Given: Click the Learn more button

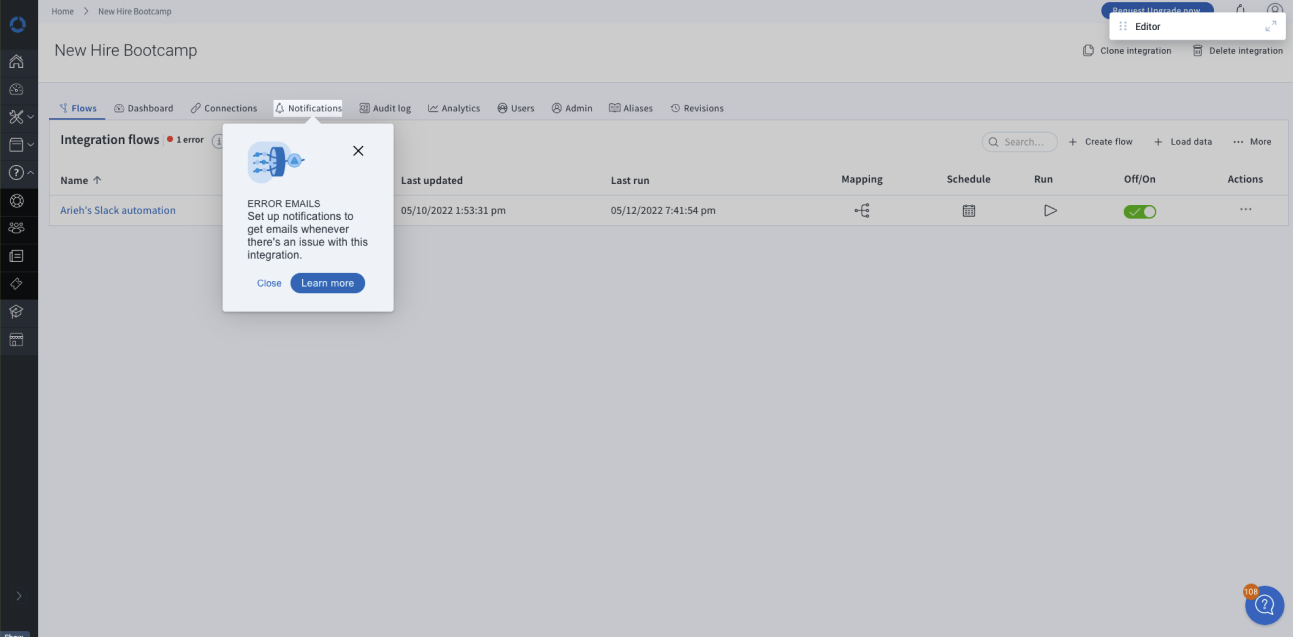Looking at the screenshot, I should [327, 283].
